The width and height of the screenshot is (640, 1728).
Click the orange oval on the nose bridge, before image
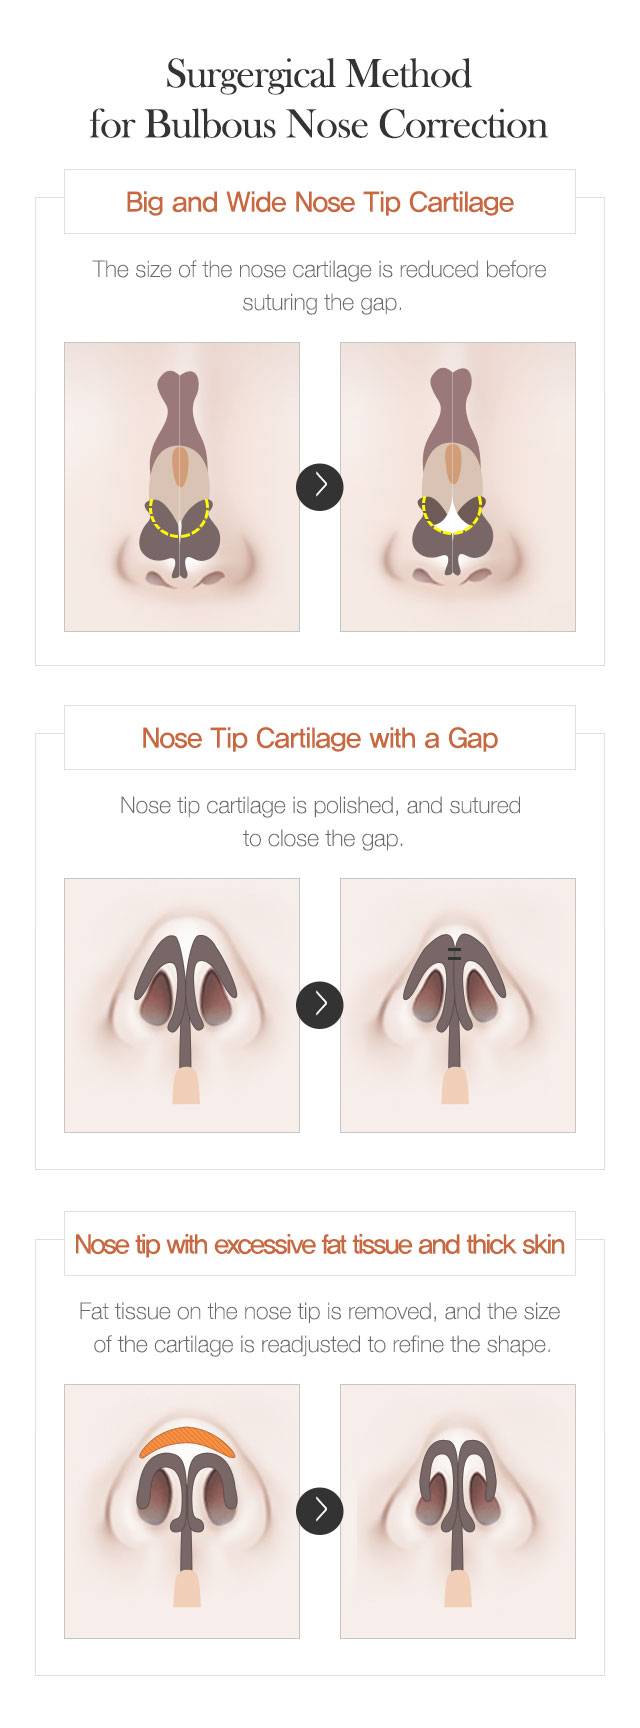click(180, 465)
